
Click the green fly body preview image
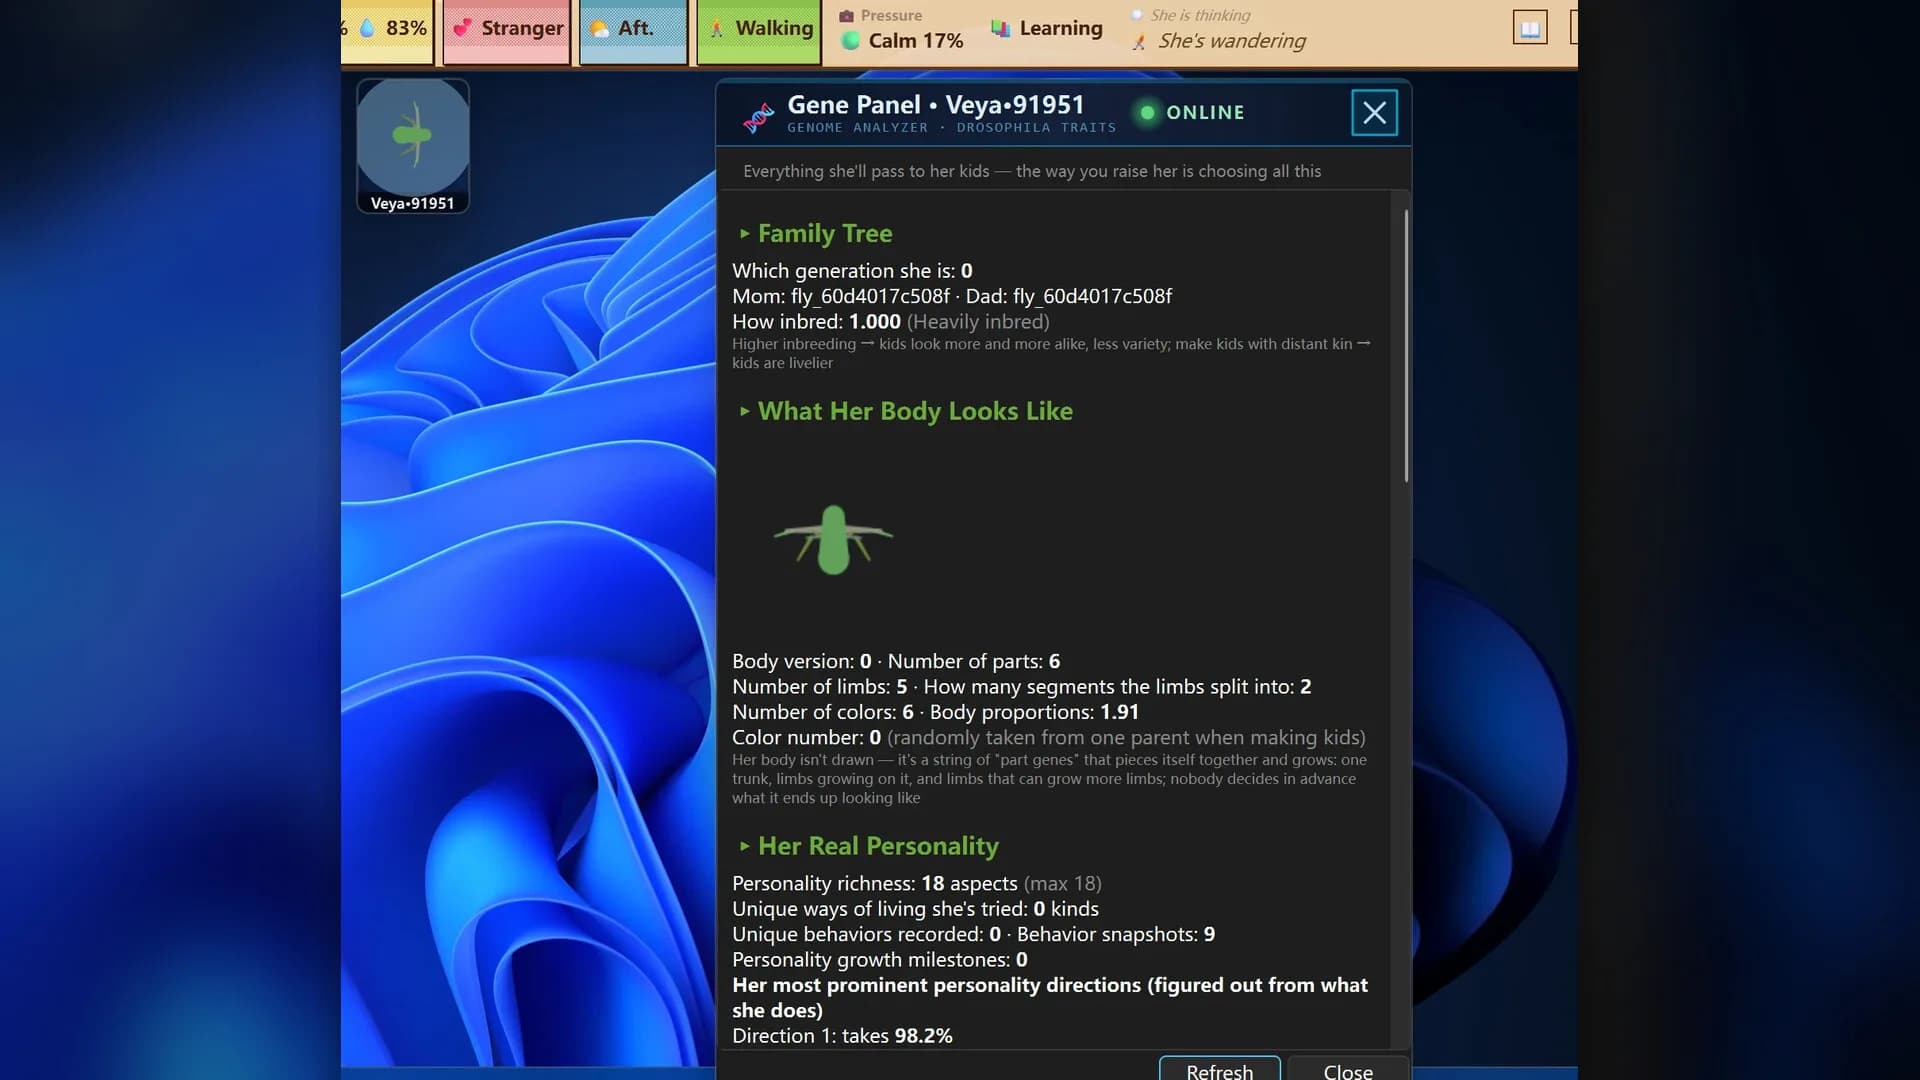coord(833,540)
